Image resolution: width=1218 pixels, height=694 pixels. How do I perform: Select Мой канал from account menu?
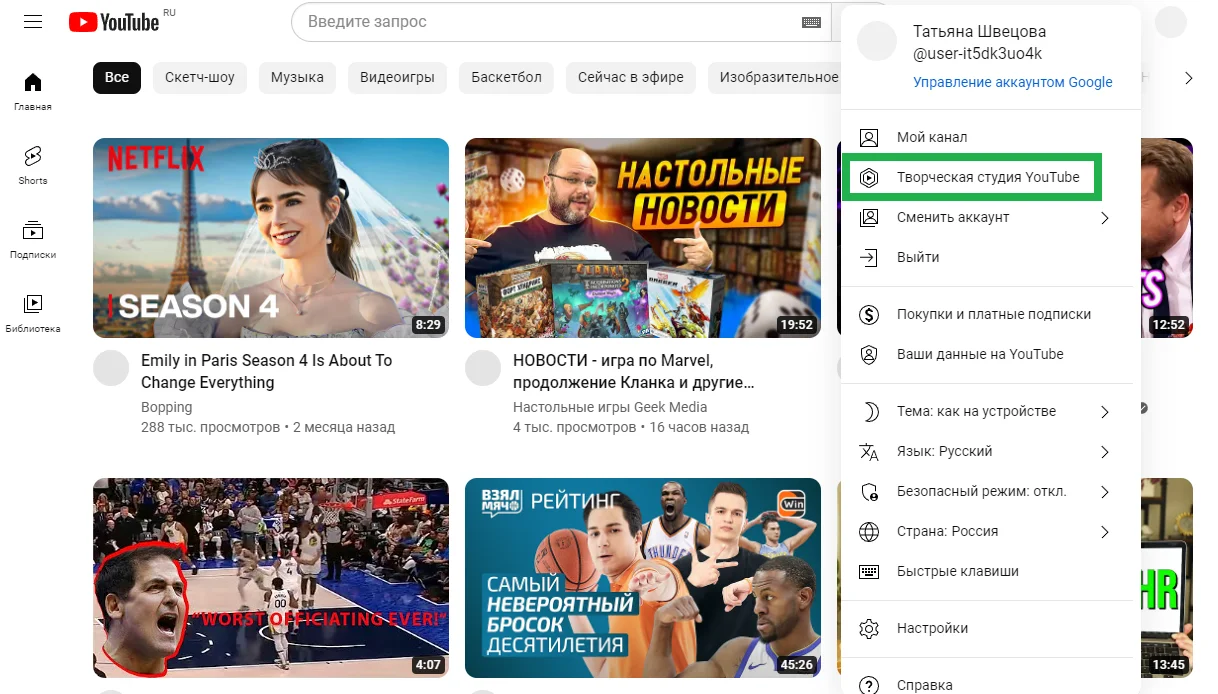[931, 137]
